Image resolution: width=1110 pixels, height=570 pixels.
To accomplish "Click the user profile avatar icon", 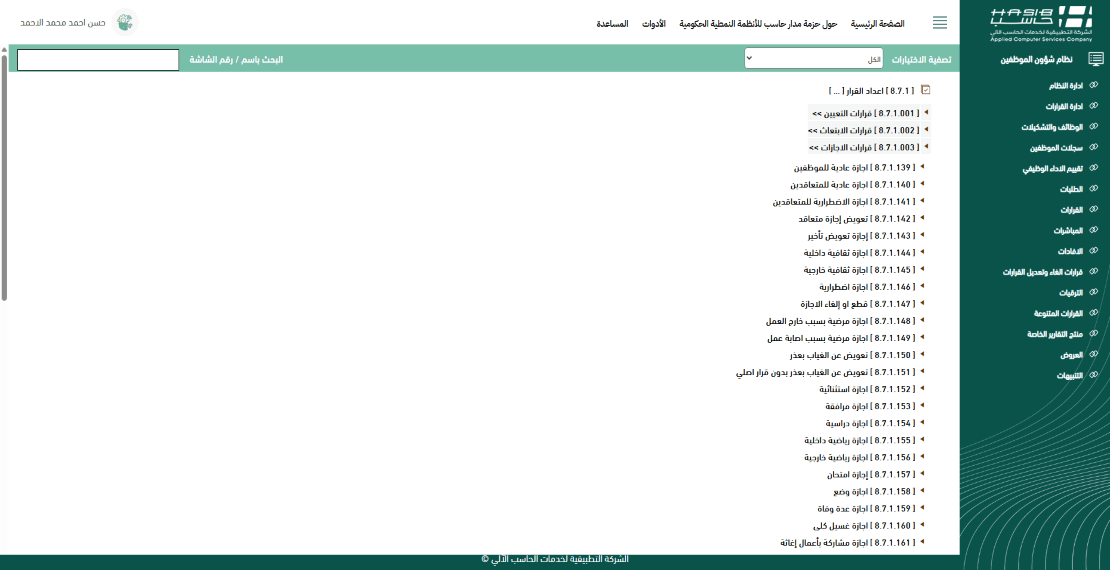I will click(x=125, y=22).
